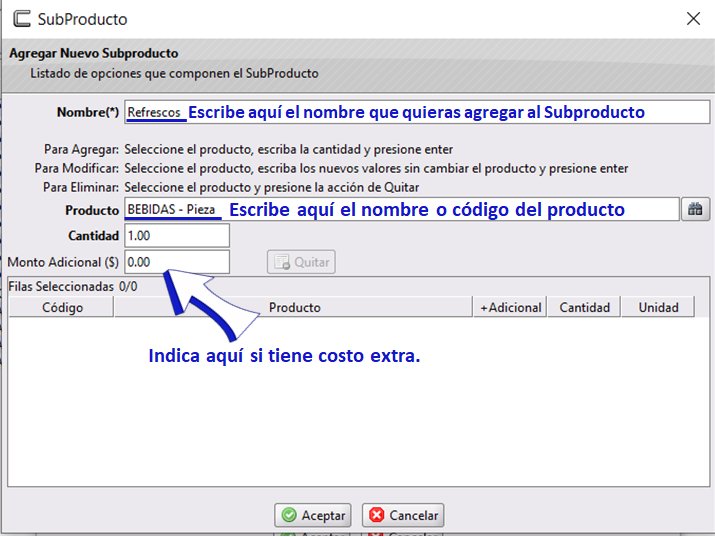Click the binoculars product search icon
Screen dimensions: 715x537
click(695, 209)
